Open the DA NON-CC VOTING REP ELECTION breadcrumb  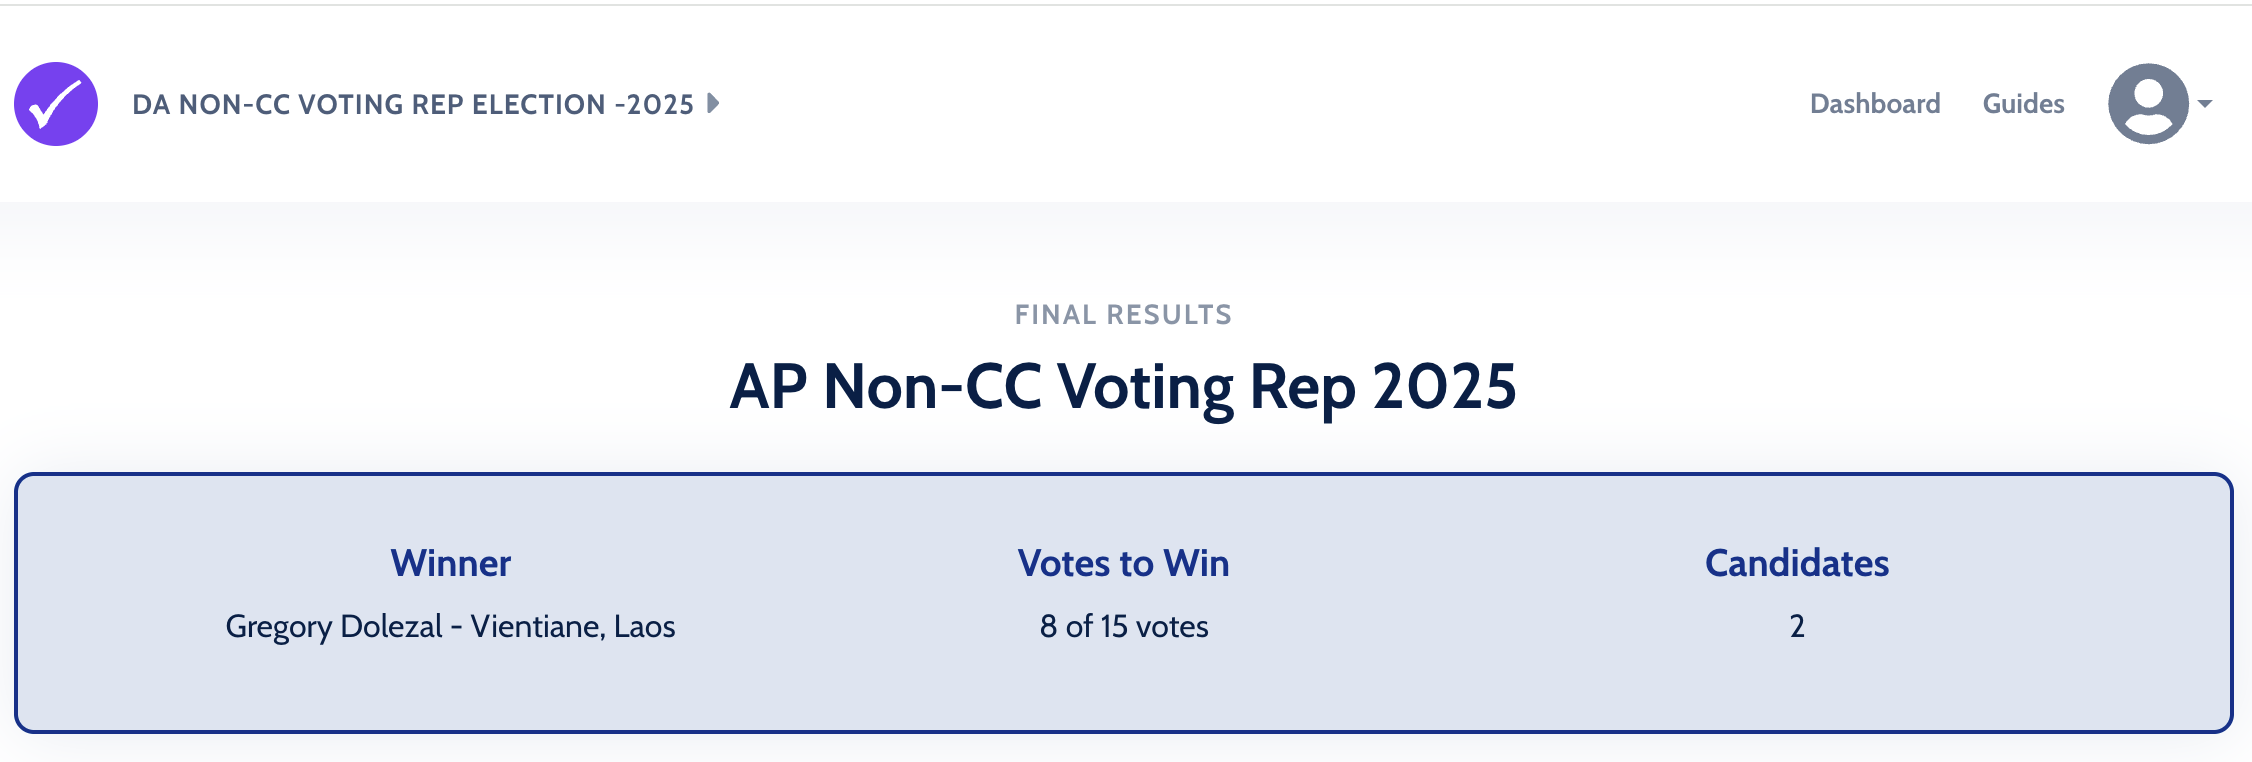[x=412, y=105]
